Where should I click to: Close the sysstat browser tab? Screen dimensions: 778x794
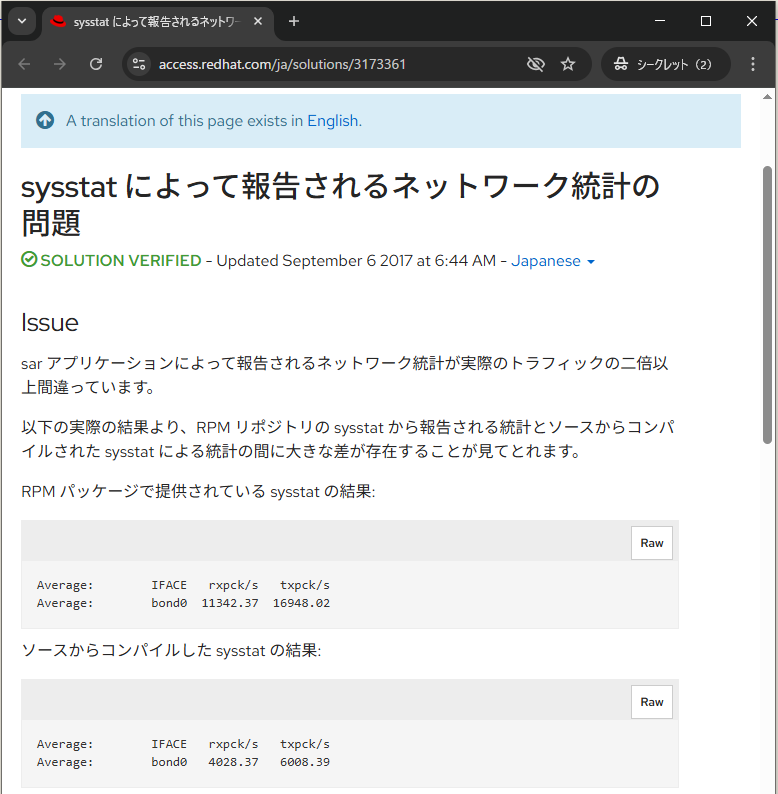click(258, 21)
